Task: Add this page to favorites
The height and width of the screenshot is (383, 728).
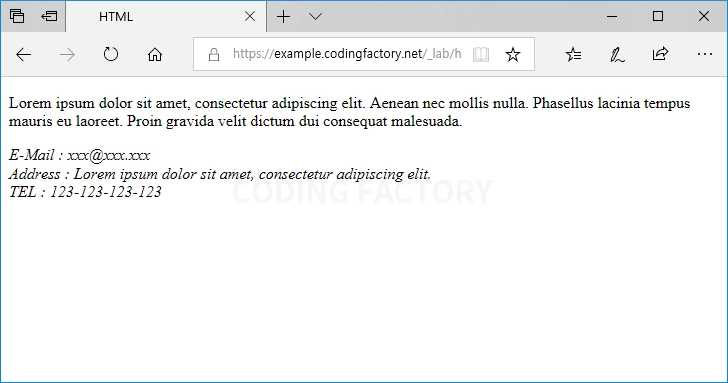Action: coord(513,54)
